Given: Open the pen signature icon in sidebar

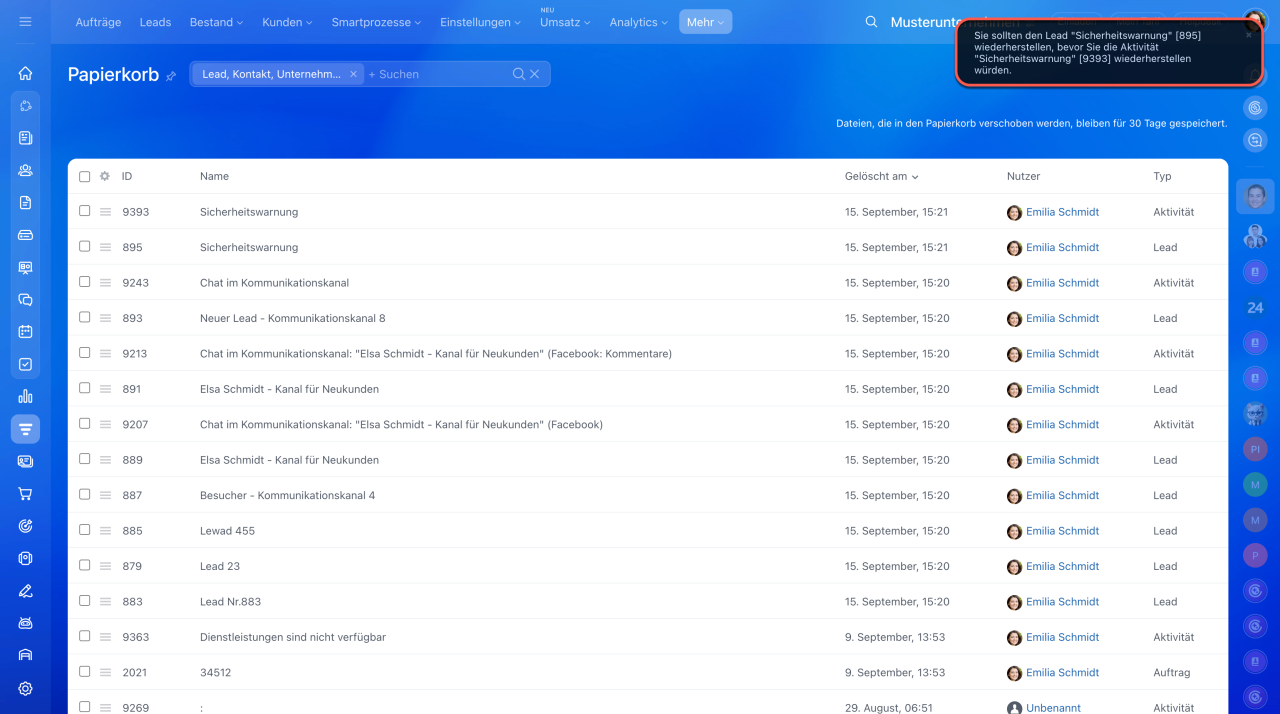Looking at the screenshot, I should (25, 590).
